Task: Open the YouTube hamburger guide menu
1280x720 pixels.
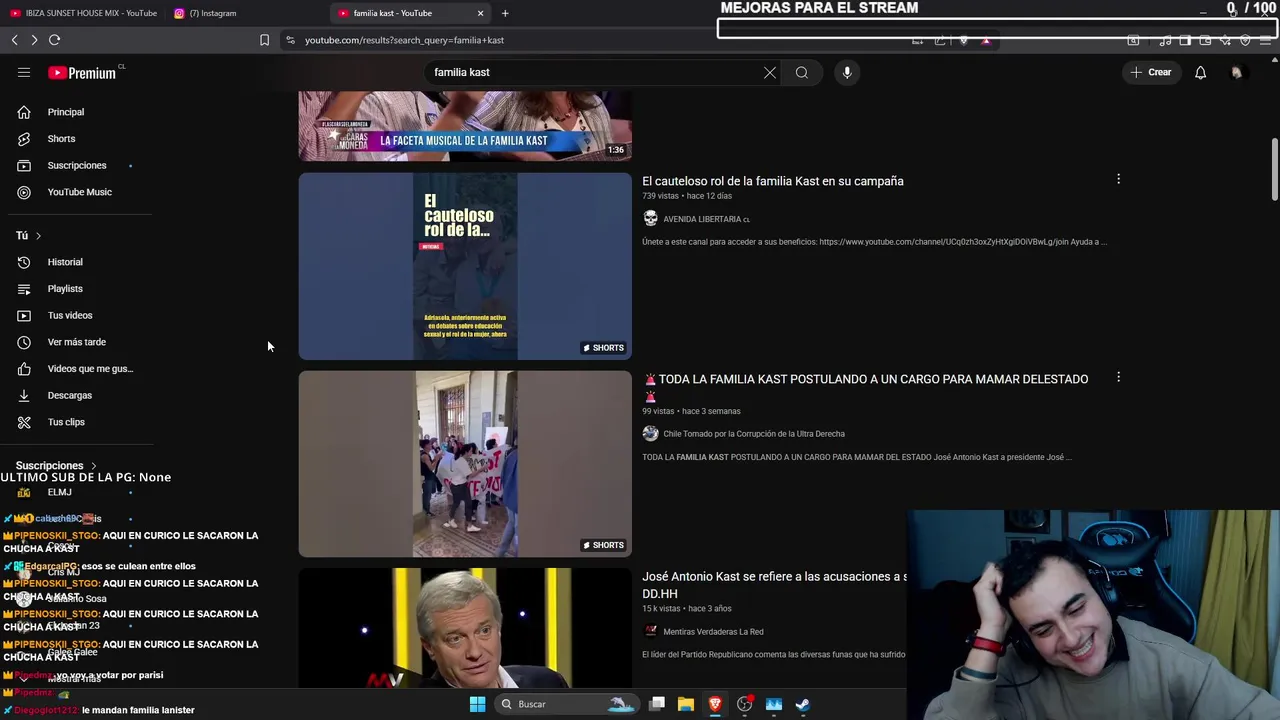Action: 24,72
